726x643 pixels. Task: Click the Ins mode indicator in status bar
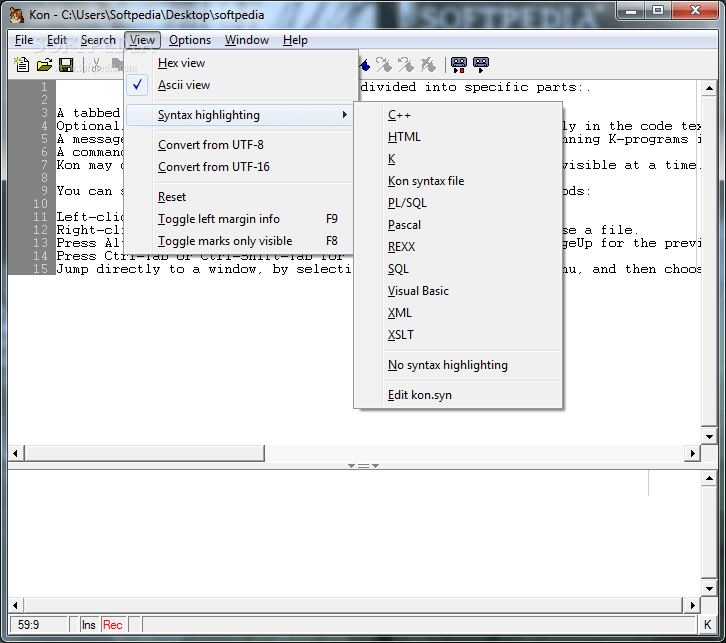[88, 625]
